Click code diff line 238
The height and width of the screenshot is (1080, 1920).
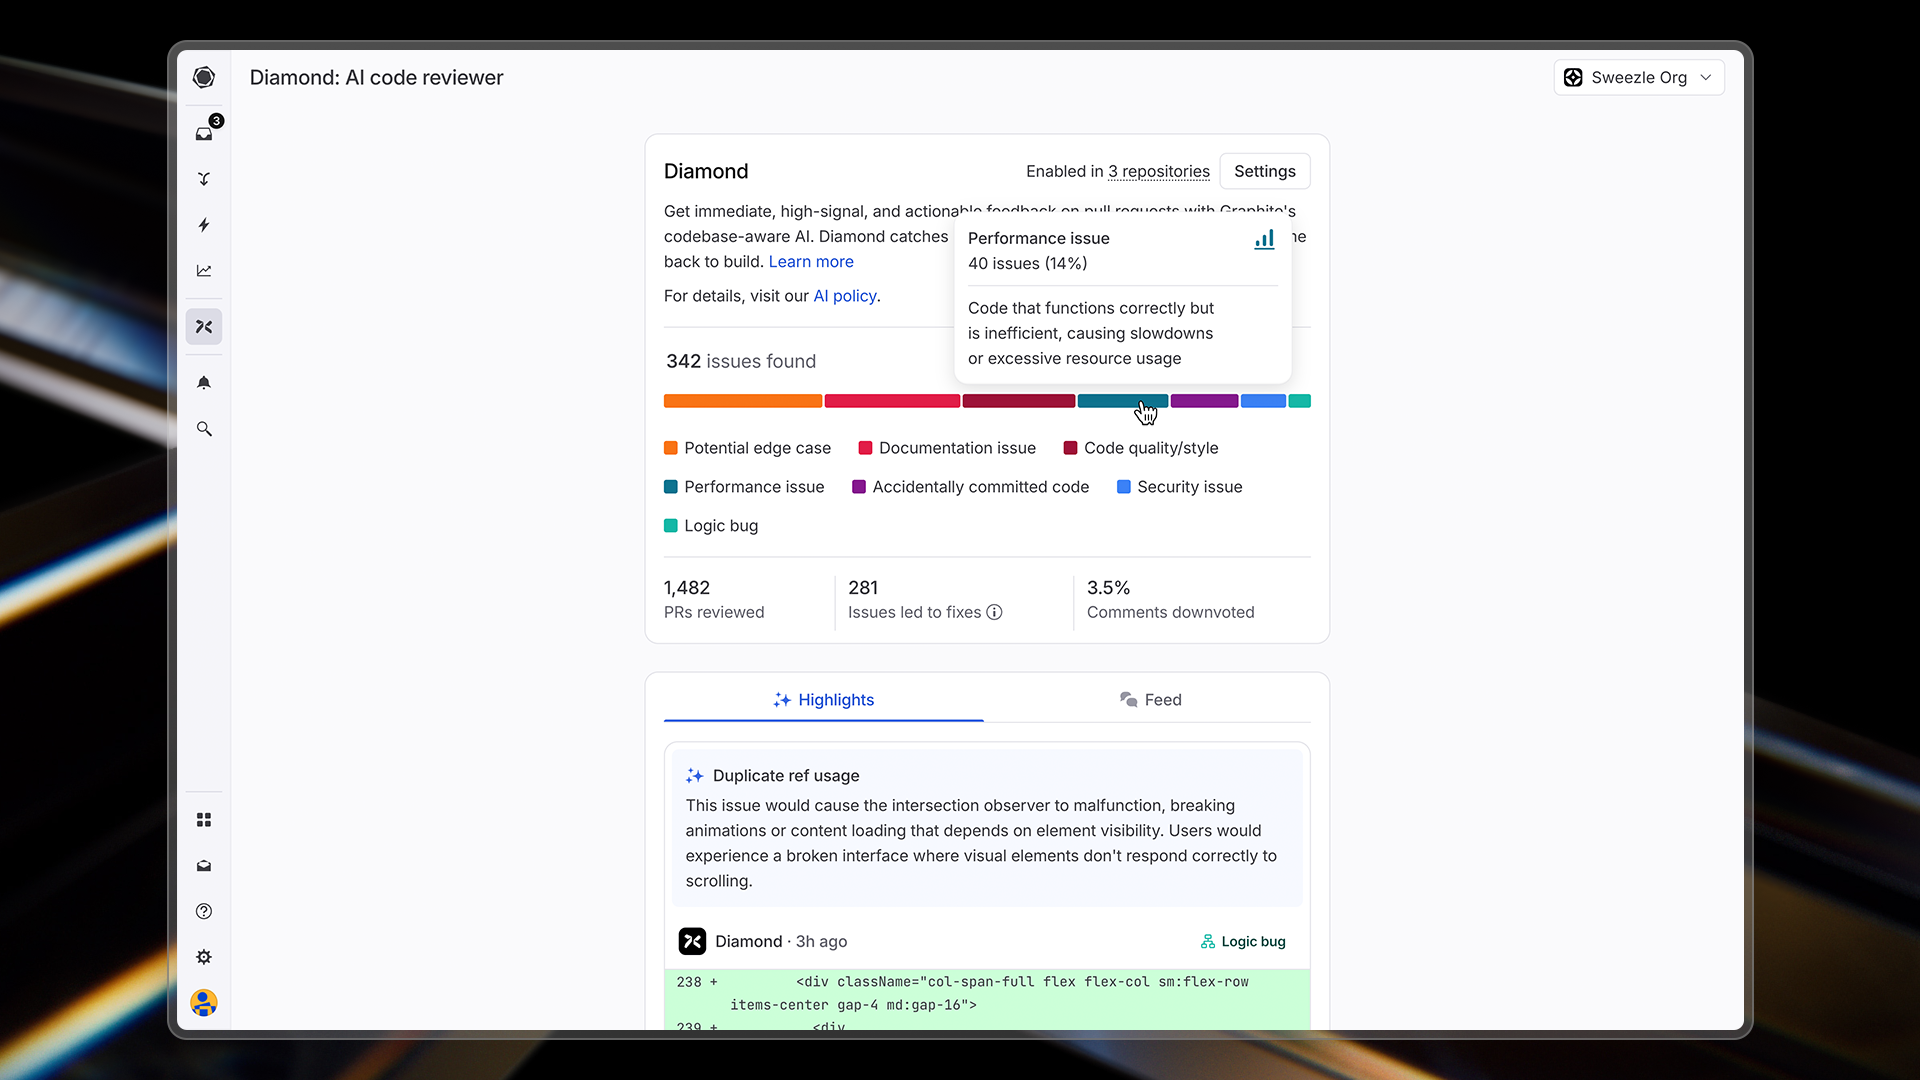pos(987,993)
